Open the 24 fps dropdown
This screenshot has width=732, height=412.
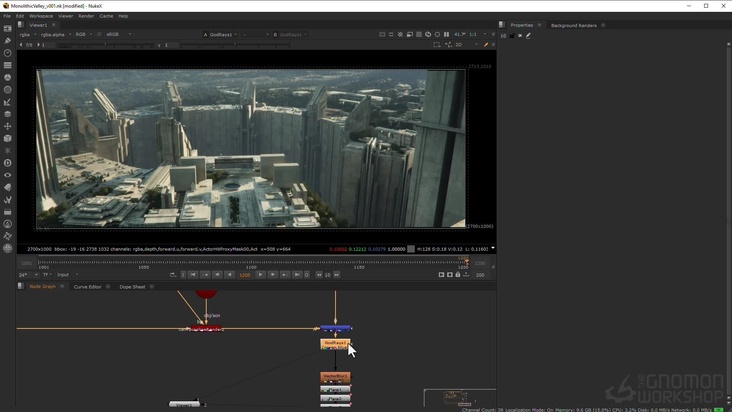click(x=28, y=275)
